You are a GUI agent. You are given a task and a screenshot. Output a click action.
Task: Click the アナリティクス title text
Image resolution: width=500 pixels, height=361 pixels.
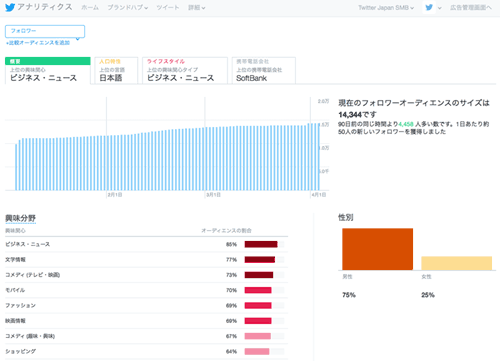click(45, 7)
